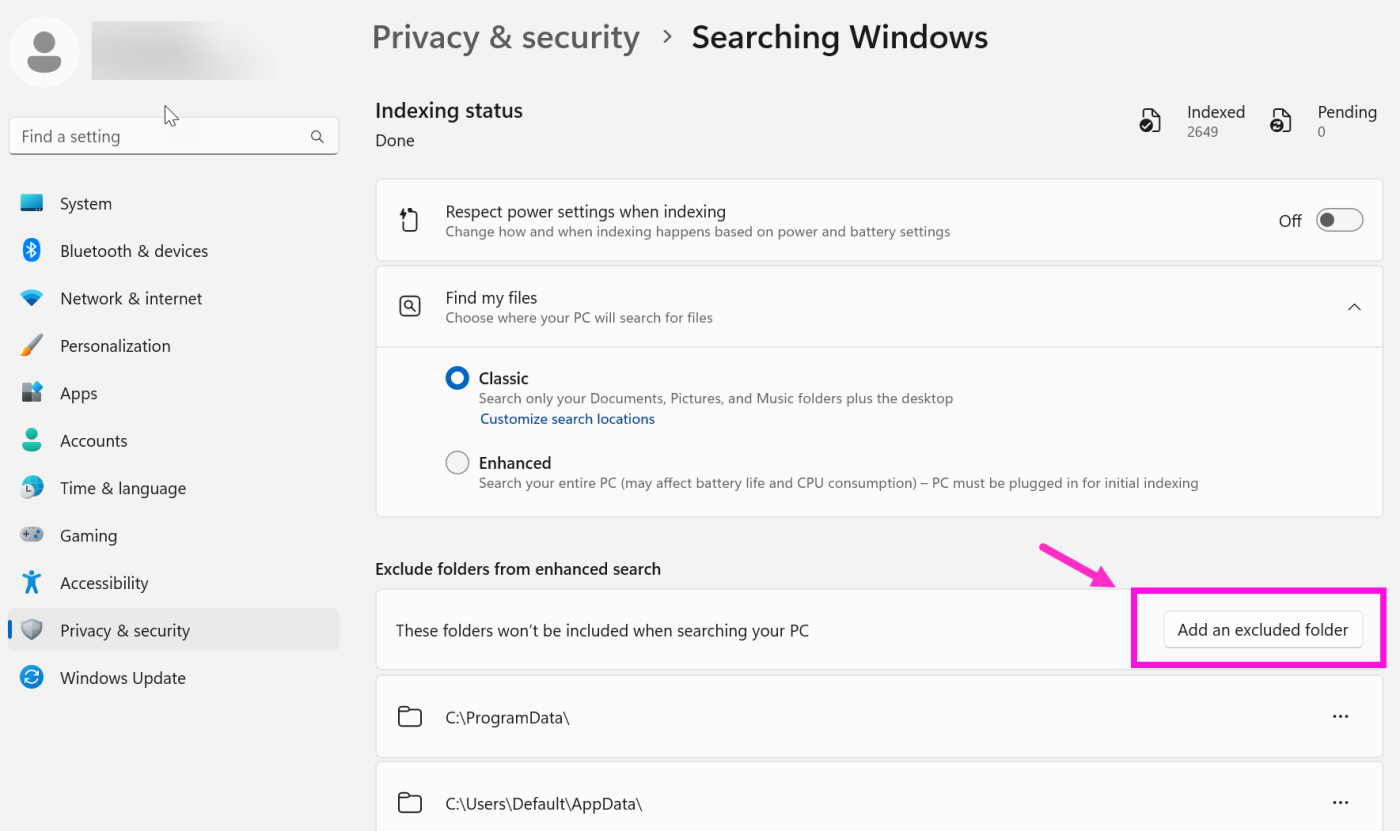Open Network & internet settings

pos(174,298)
